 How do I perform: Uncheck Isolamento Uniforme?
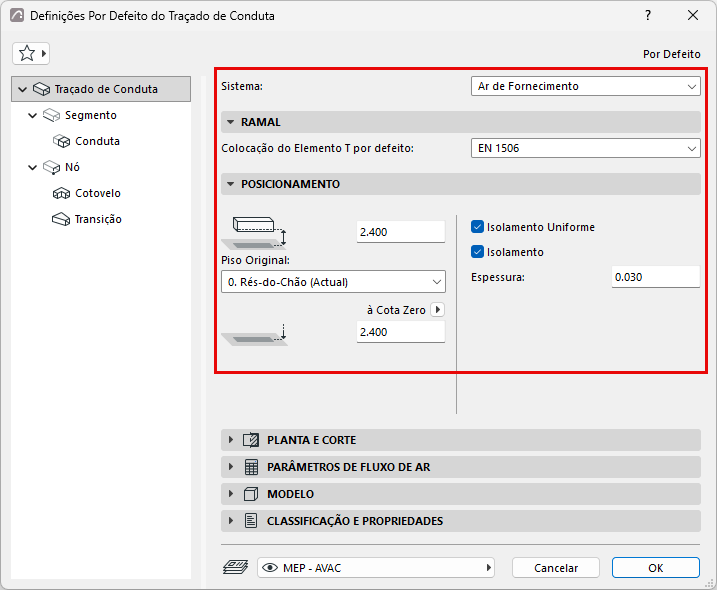pos(477,227)
